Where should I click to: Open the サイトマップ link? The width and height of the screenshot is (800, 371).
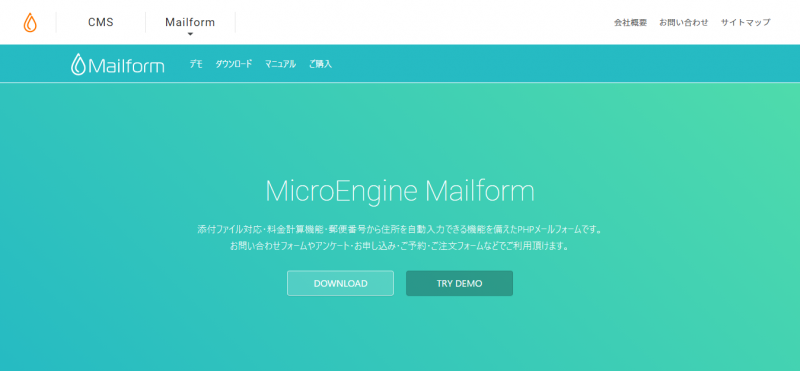[x=745, y=22]
